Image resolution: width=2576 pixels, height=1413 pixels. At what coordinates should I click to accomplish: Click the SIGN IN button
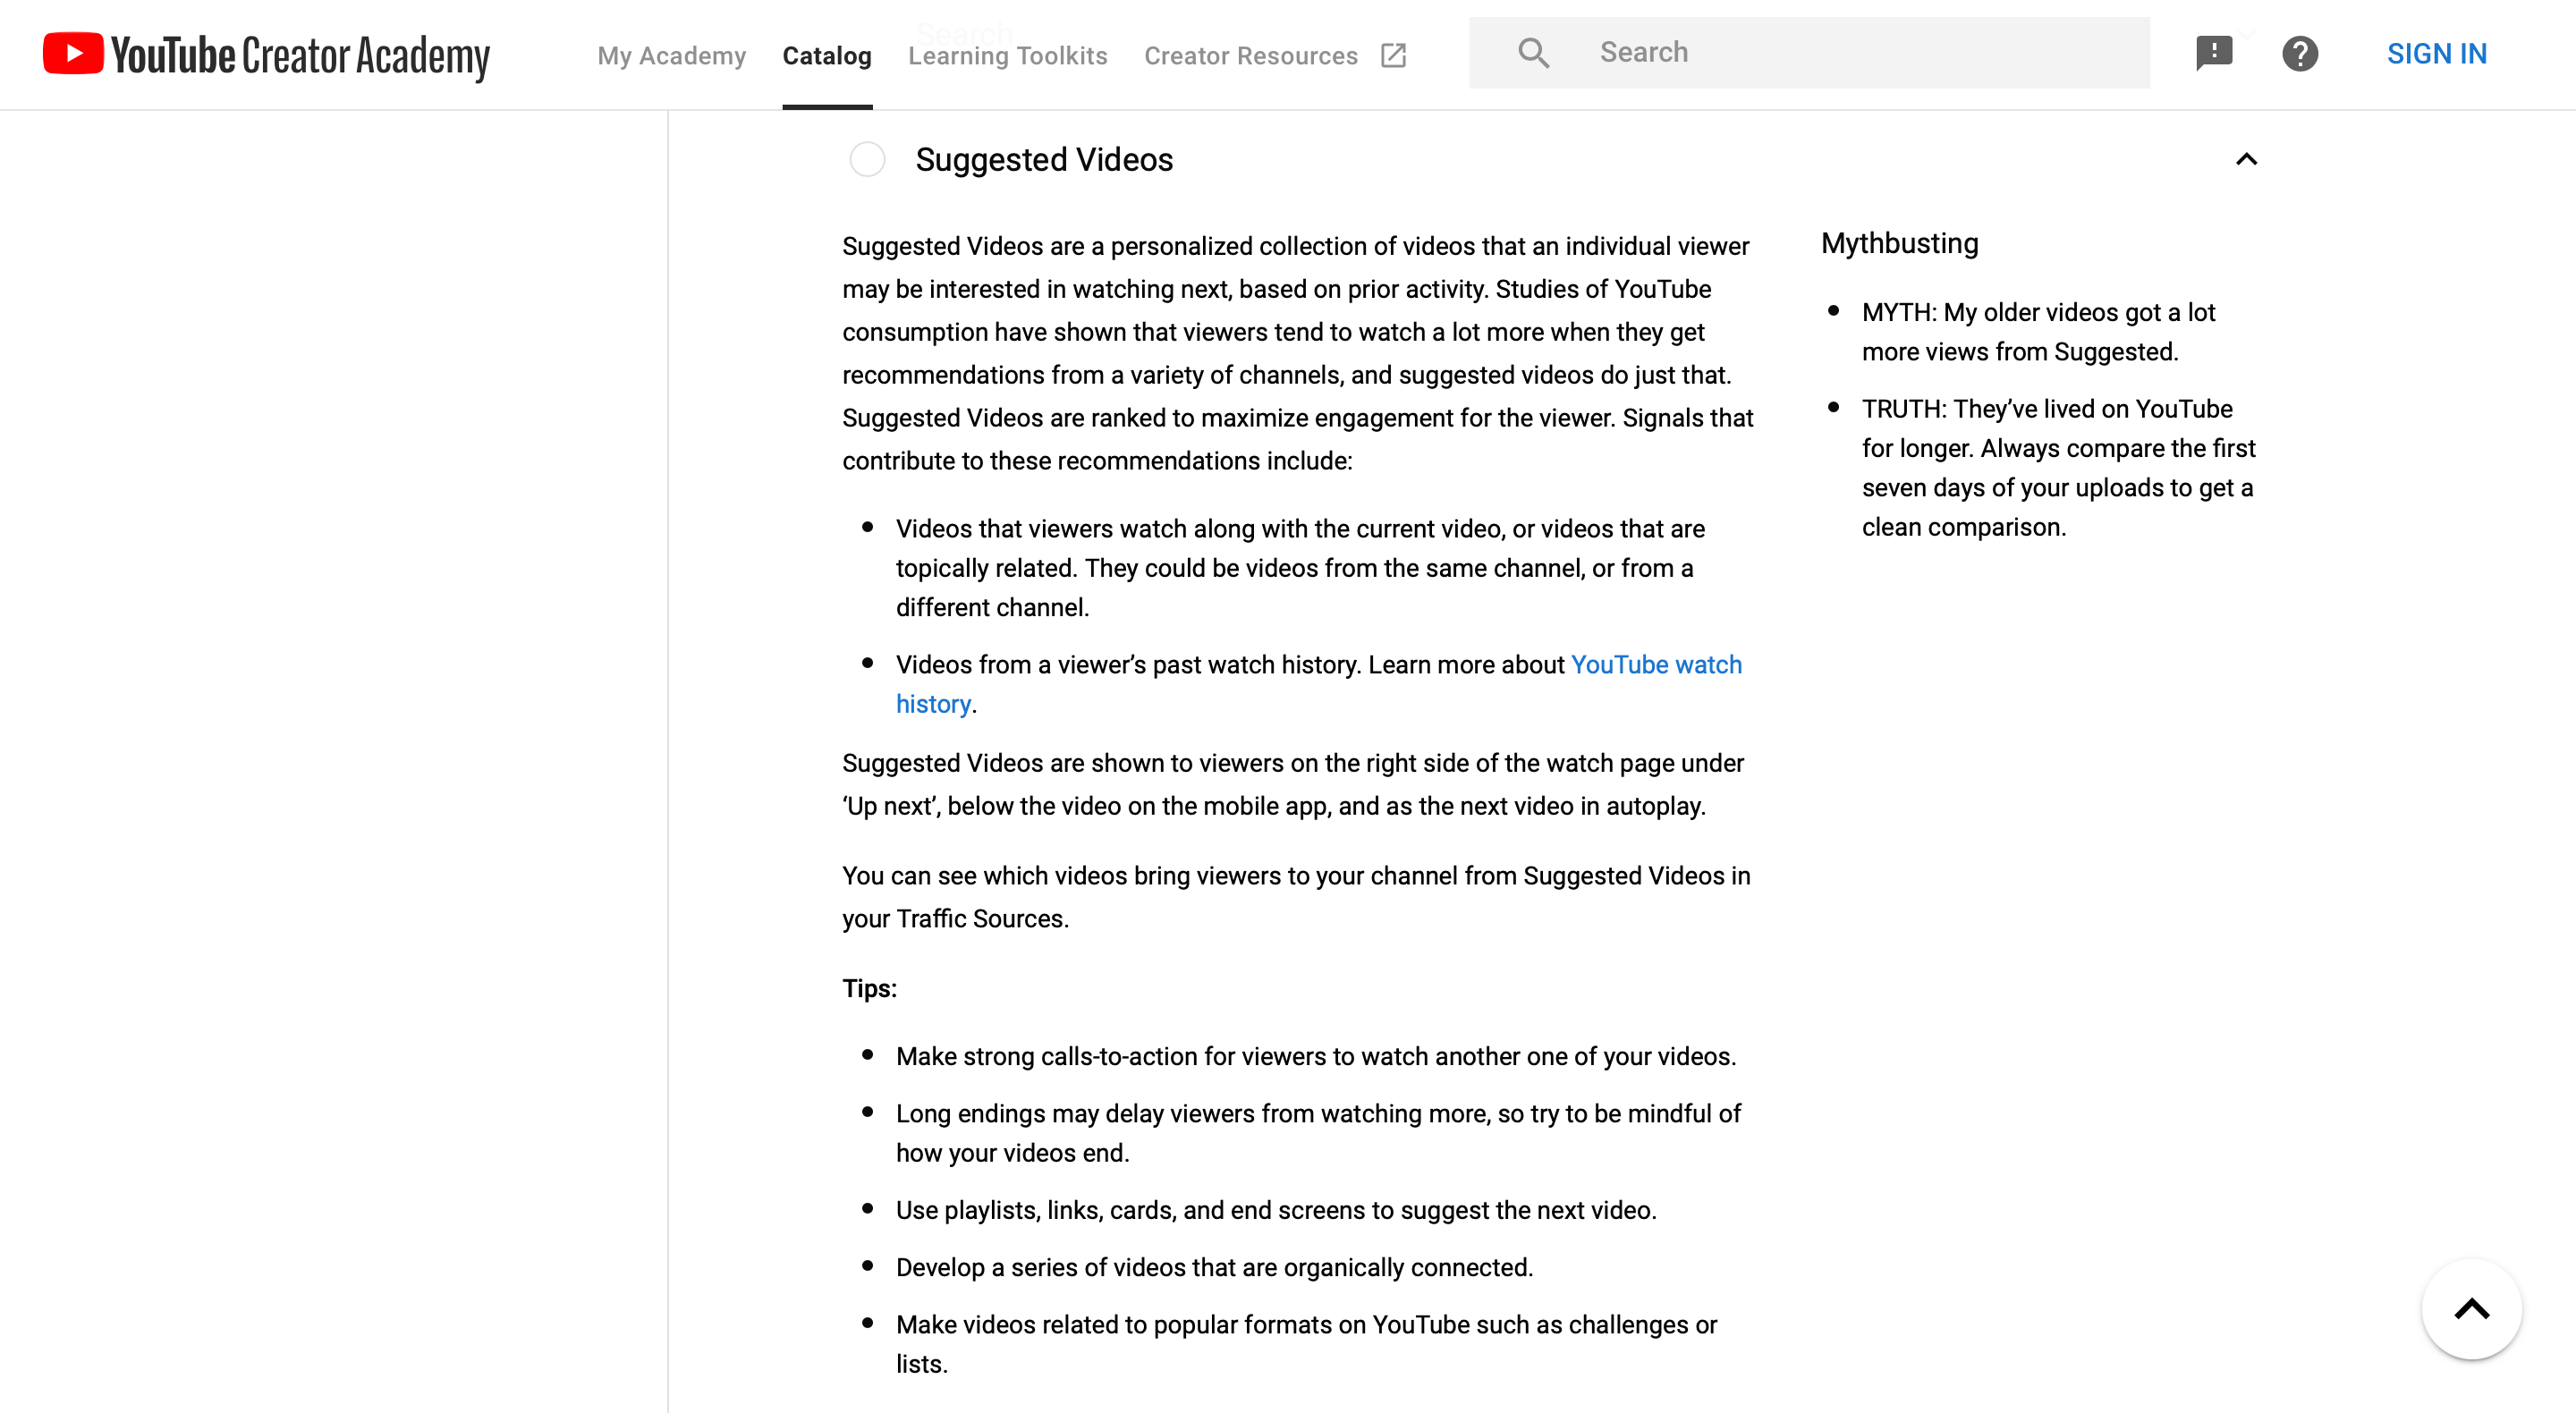(2436, 54)
